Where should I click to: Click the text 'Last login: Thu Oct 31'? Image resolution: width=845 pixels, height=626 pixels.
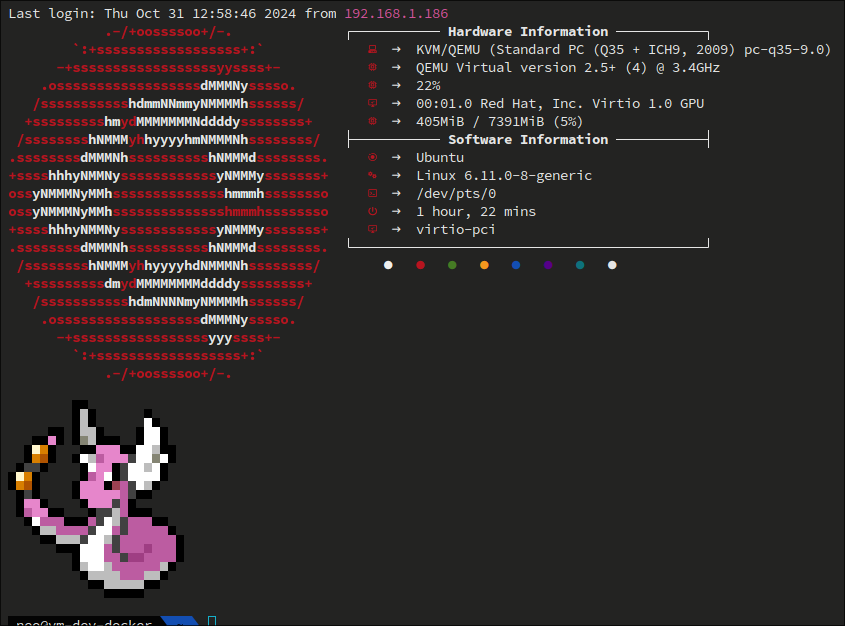(x=96, y=13)
